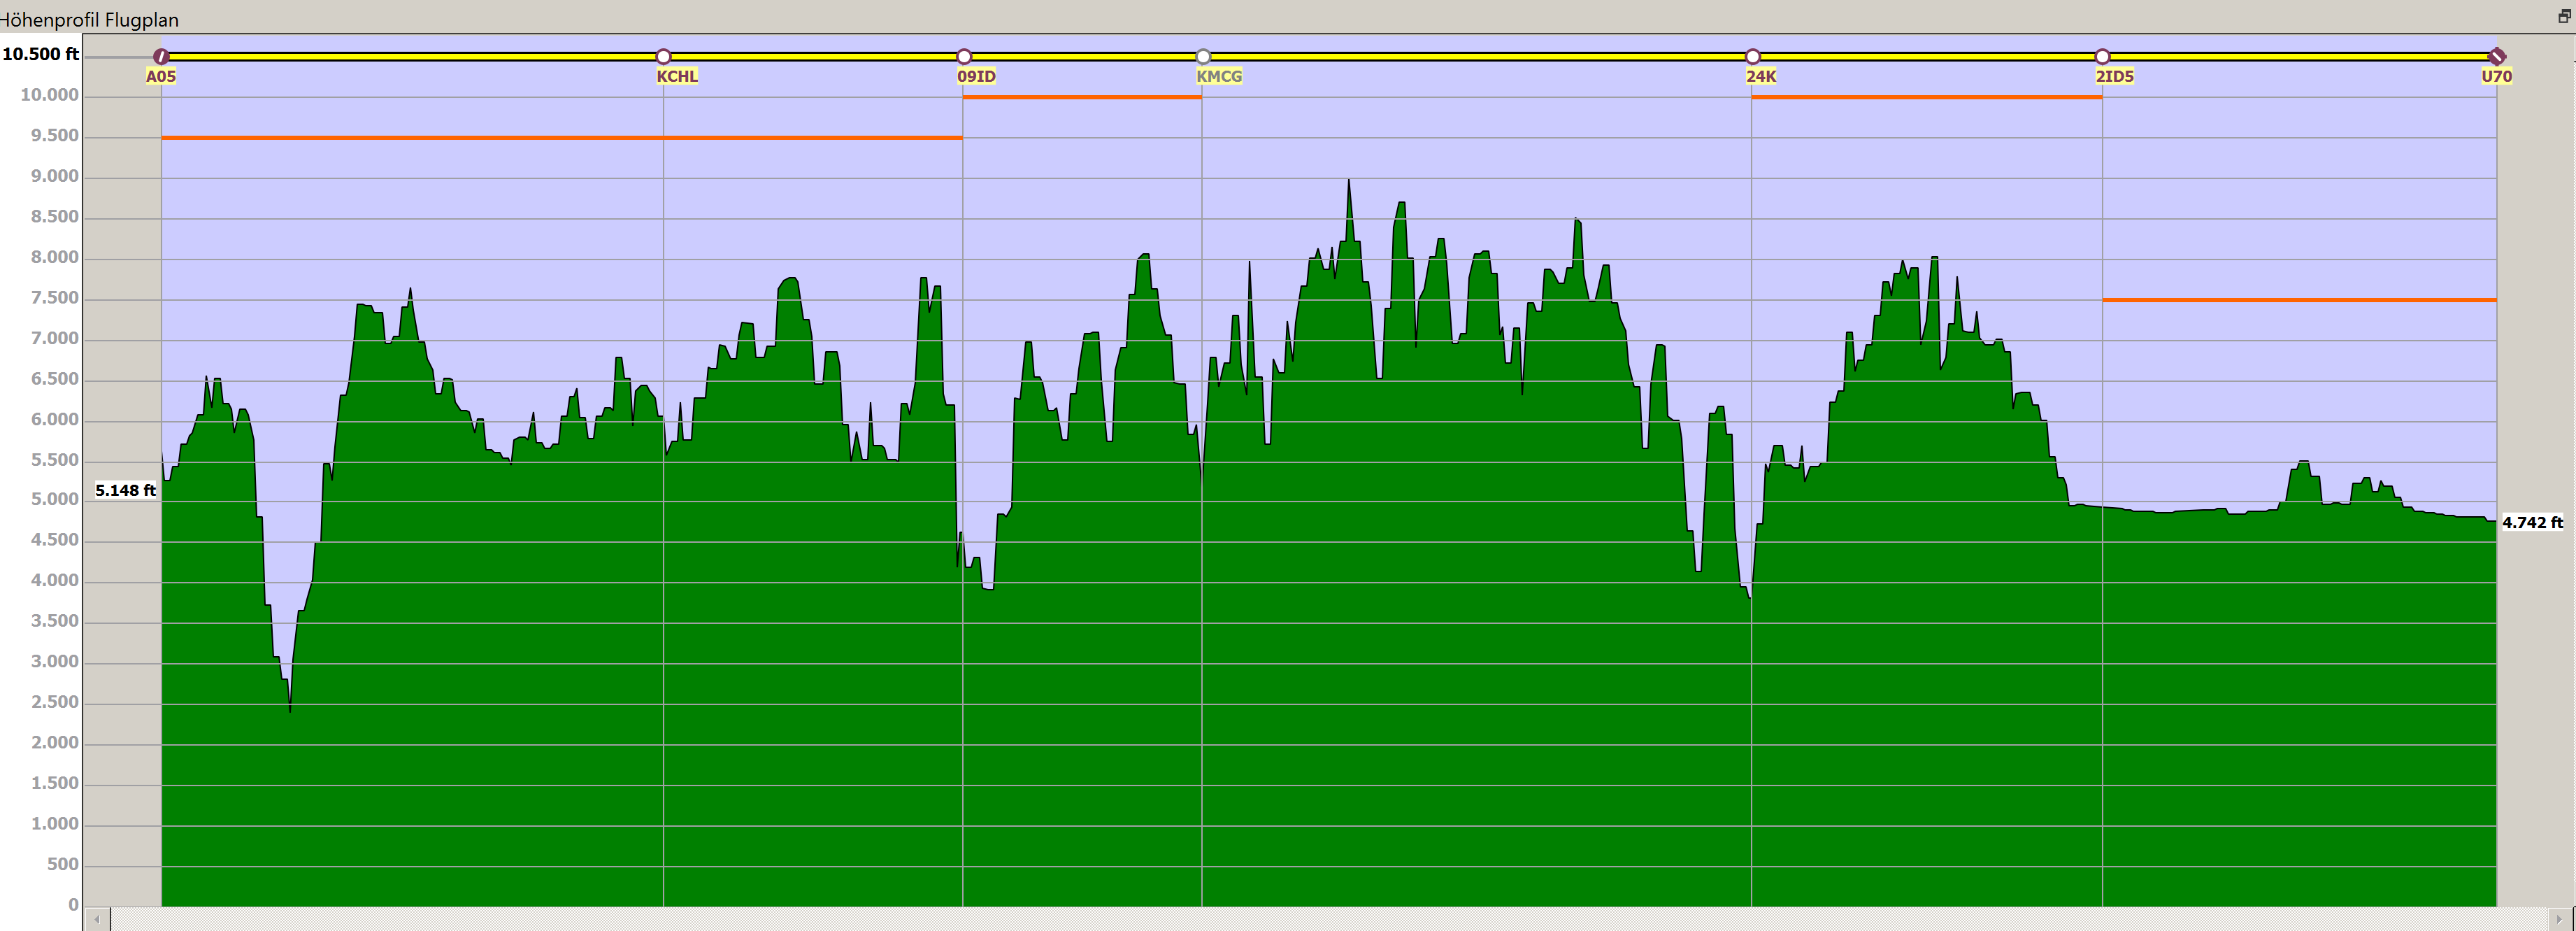The height and width of the screenshot is (931, 2576).
Task: Click the 9.000 altitude axis label
Action: click(54, 176)
